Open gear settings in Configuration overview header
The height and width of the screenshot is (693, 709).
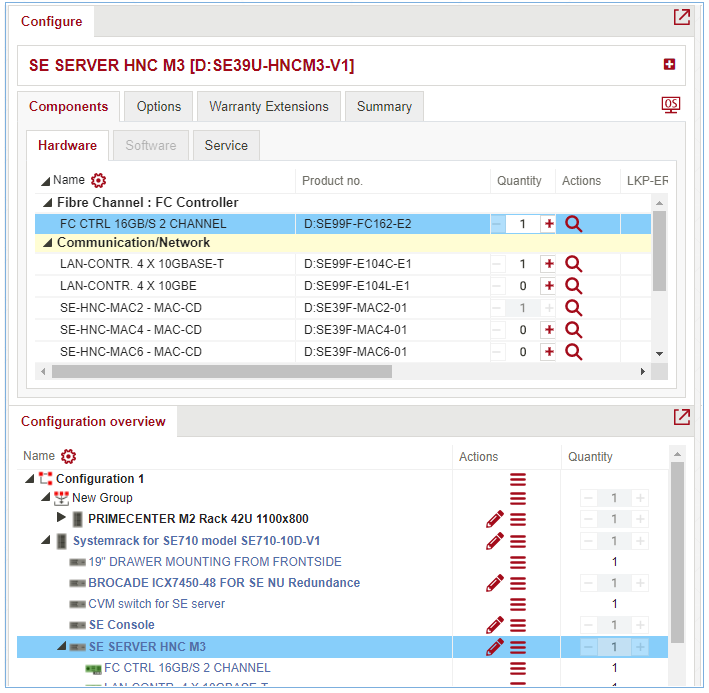[x=68, y=457]
